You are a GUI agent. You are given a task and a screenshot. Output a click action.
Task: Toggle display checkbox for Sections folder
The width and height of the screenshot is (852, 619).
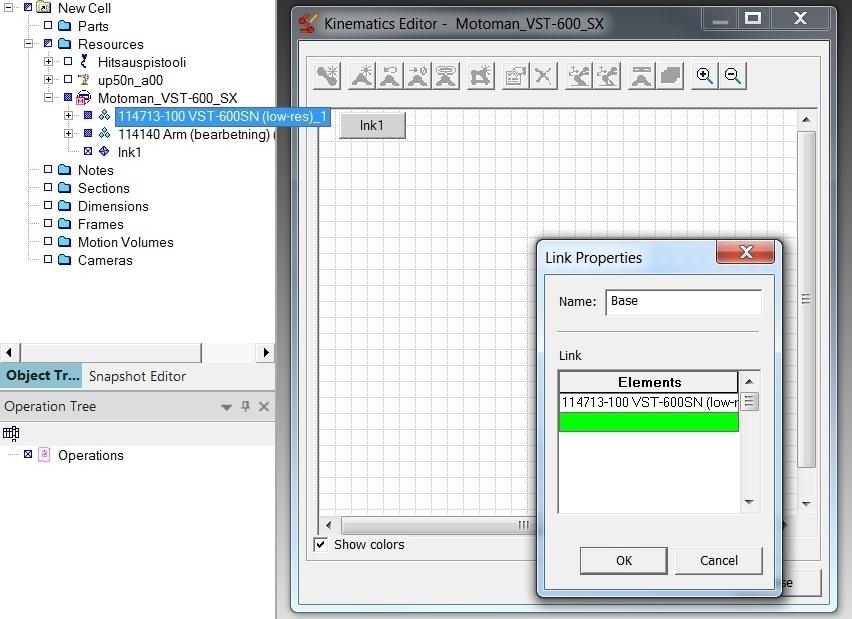pos(48,187)
